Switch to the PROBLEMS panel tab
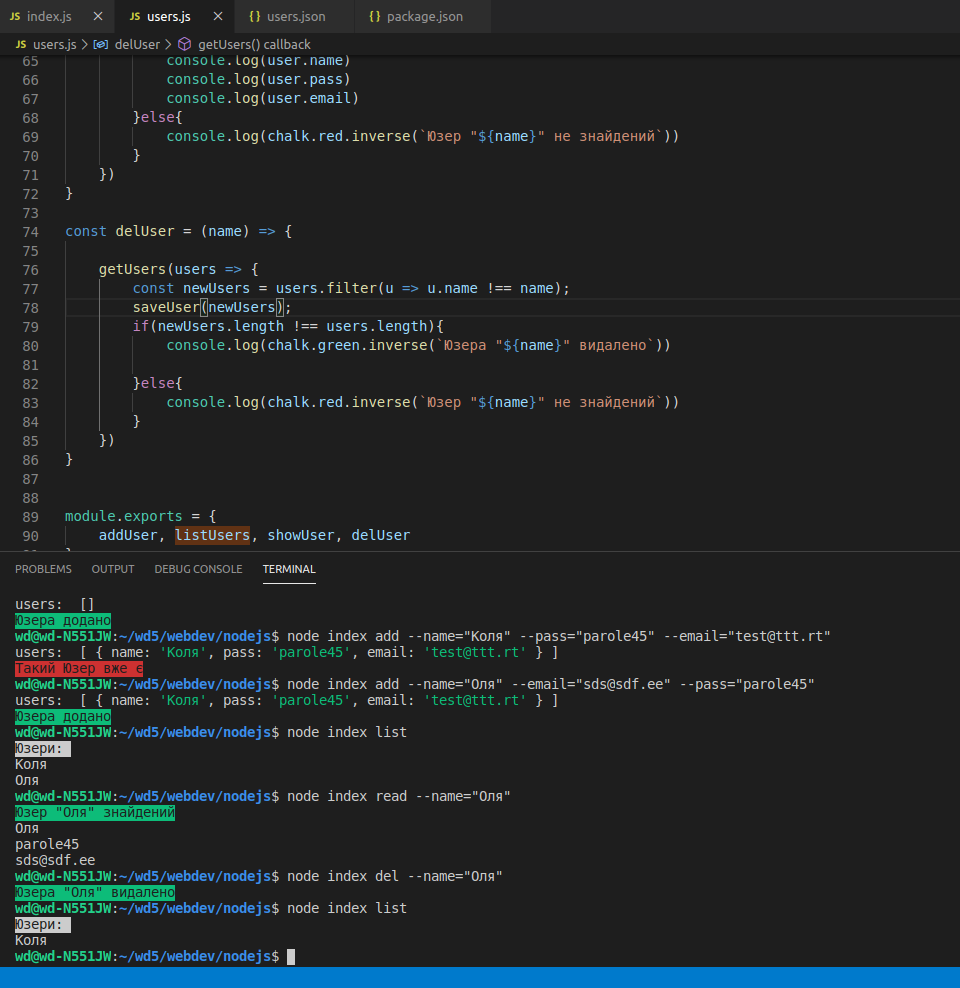Screen dimensions: 960x988 click(43, 569)
